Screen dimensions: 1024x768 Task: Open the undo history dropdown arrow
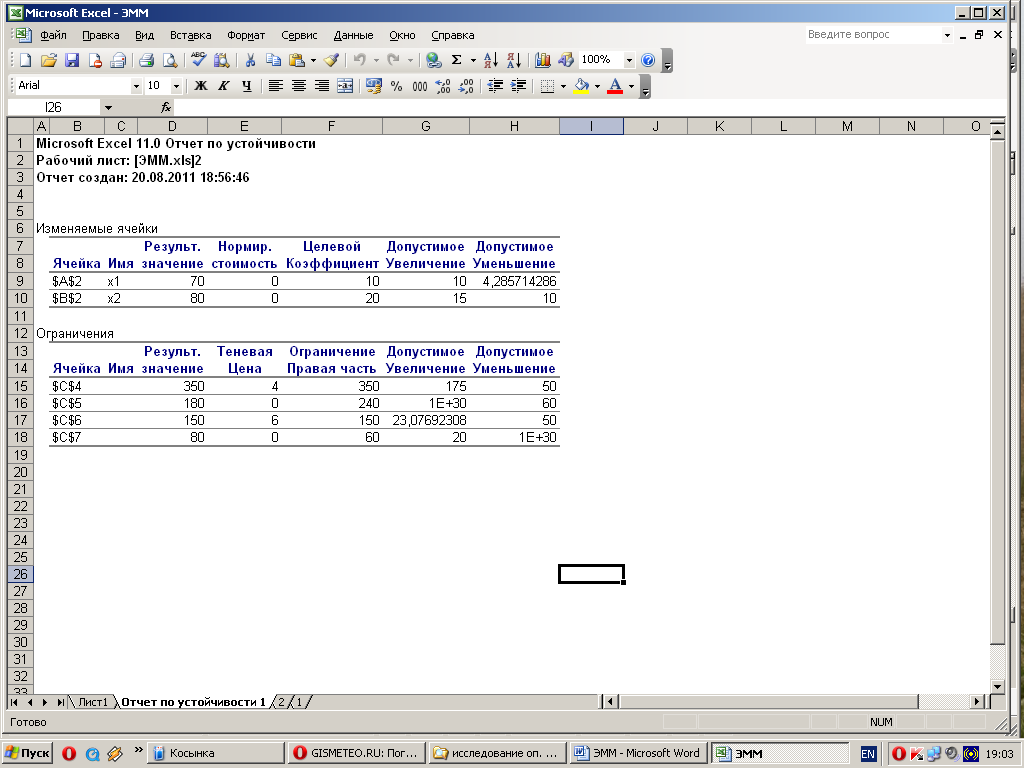tap(376, 60)
